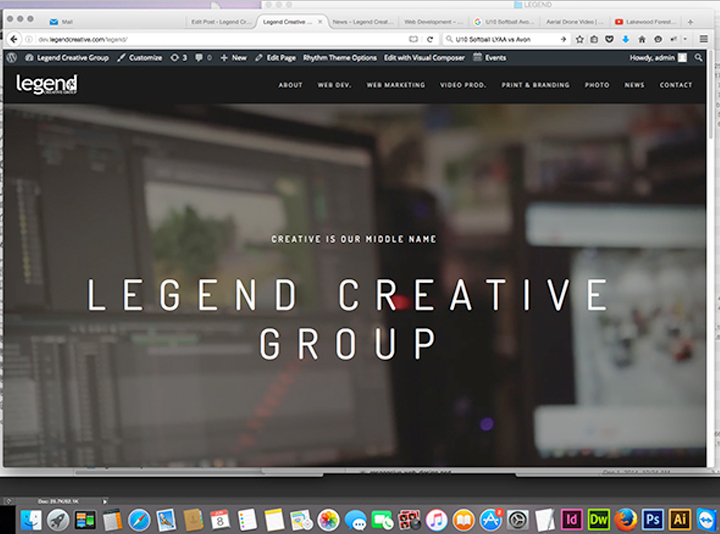Expand the toolbar overflow dropdown arrow

tap(685, 39)
